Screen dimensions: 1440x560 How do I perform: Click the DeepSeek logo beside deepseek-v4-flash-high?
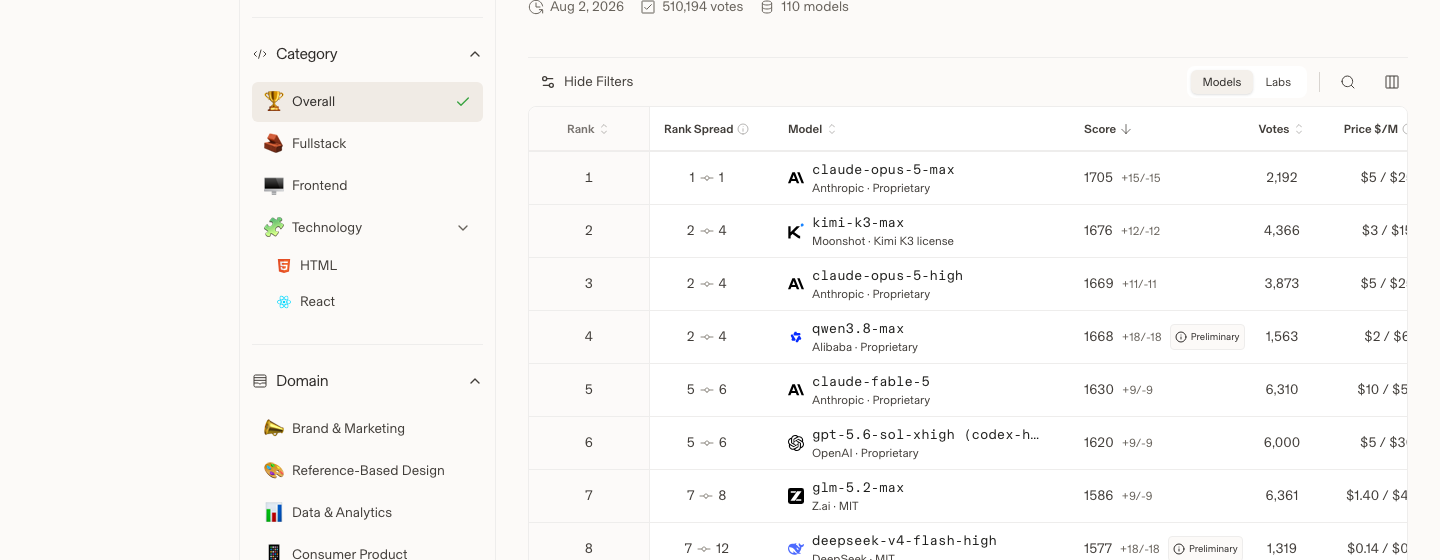pyautogui.click(x=796, y=549)
